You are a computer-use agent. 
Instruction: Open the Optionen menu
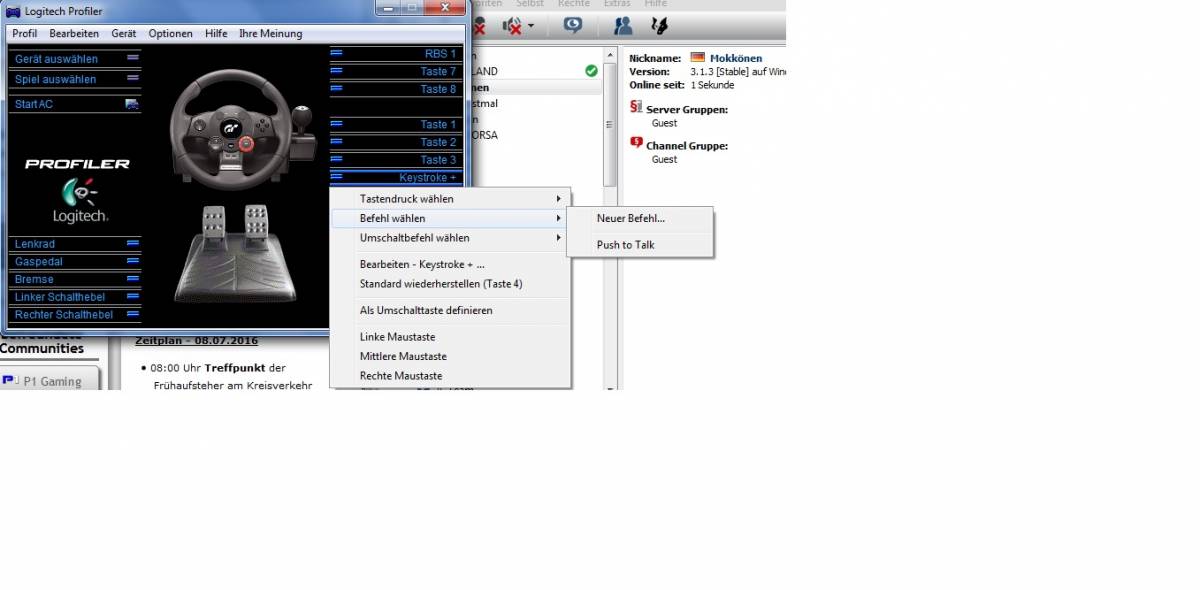pos(170,33)
